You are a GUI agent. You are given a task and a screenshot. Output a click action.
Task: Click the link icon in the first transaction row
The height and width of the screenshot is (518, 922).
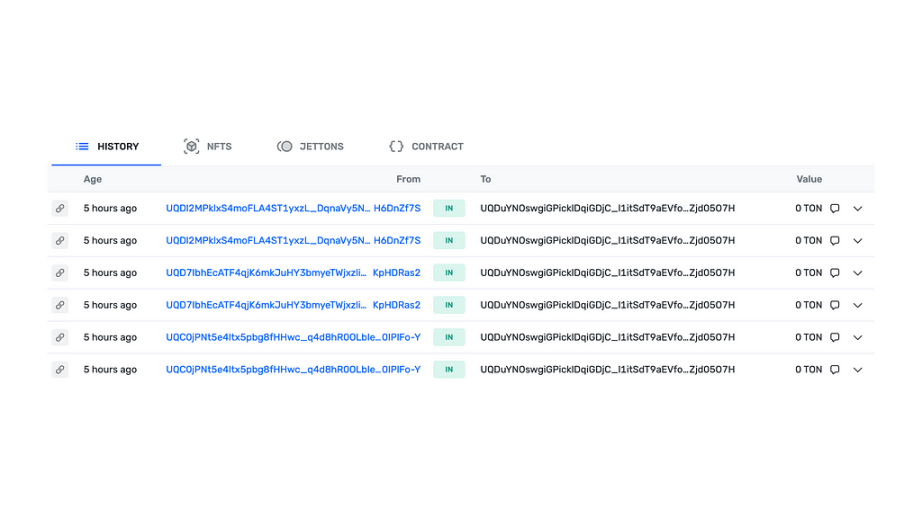pos(60,208)
